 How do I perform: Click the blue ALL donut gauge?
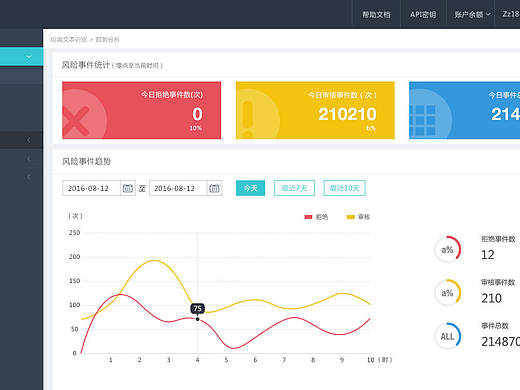click(x=448, y=336)
